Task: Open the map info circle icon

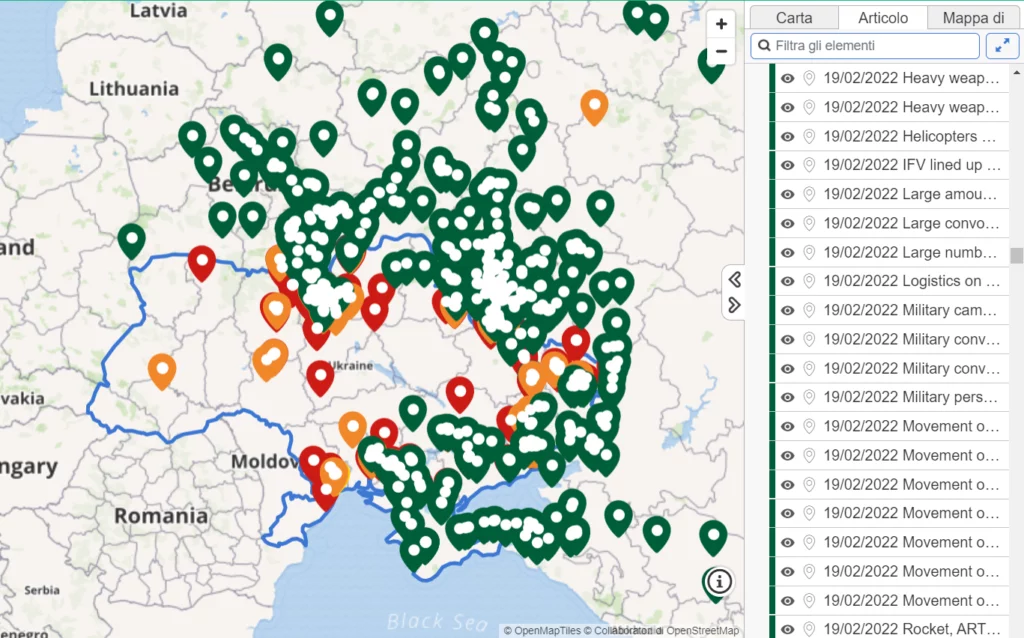Action: 721,581
